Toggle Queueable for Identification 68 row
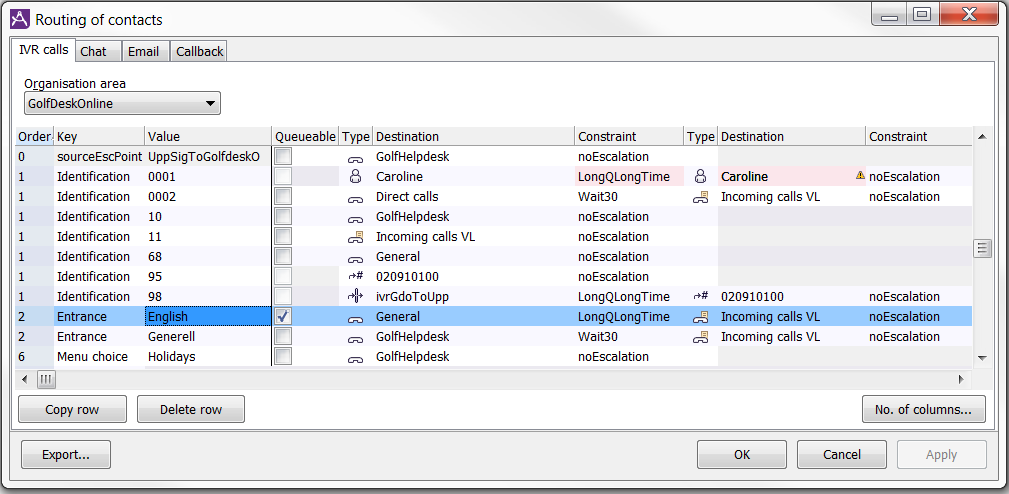 point(283,256)
